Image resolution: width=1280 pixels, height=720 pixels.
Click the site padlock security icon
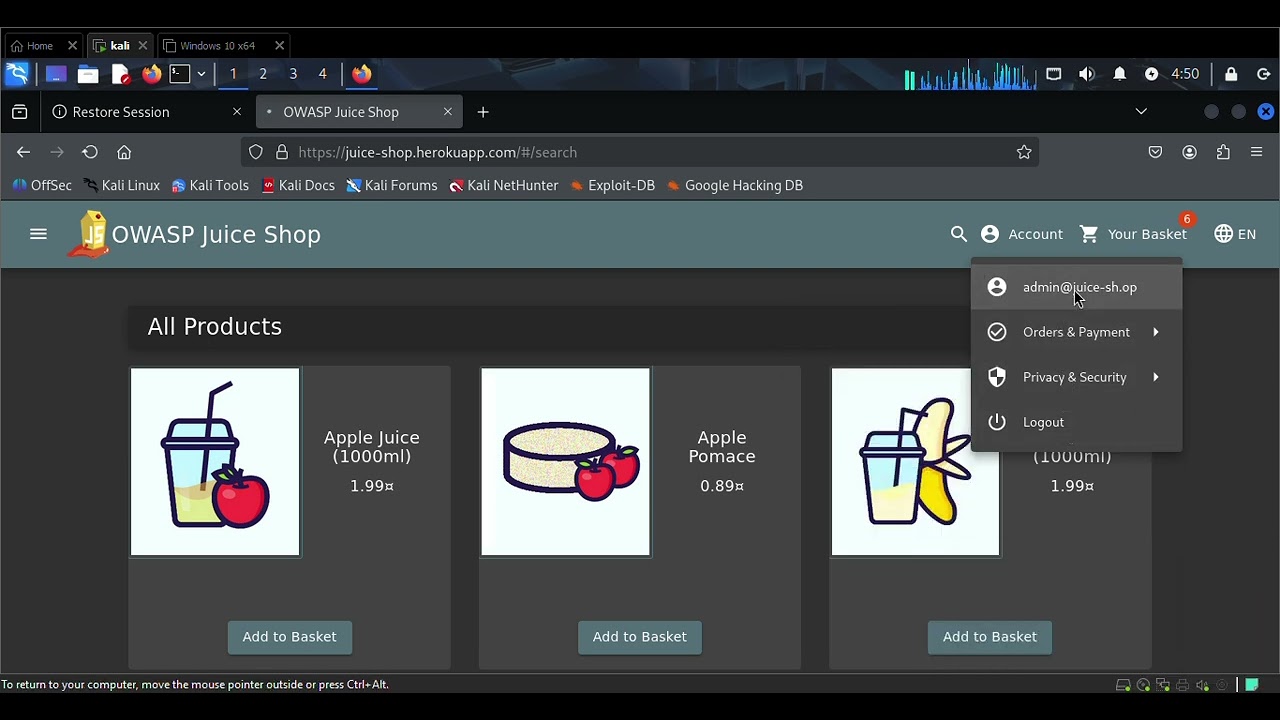(282, 152)
